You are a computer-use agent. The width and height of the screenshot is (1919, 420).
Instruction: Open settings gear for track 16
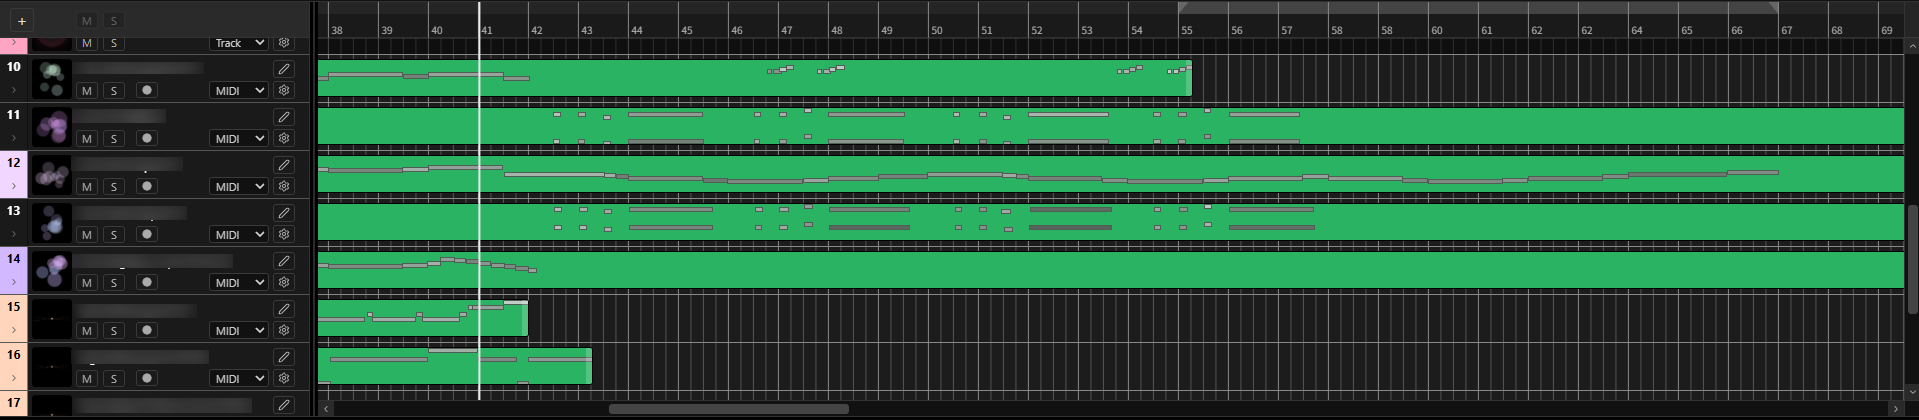click(284, 378)
